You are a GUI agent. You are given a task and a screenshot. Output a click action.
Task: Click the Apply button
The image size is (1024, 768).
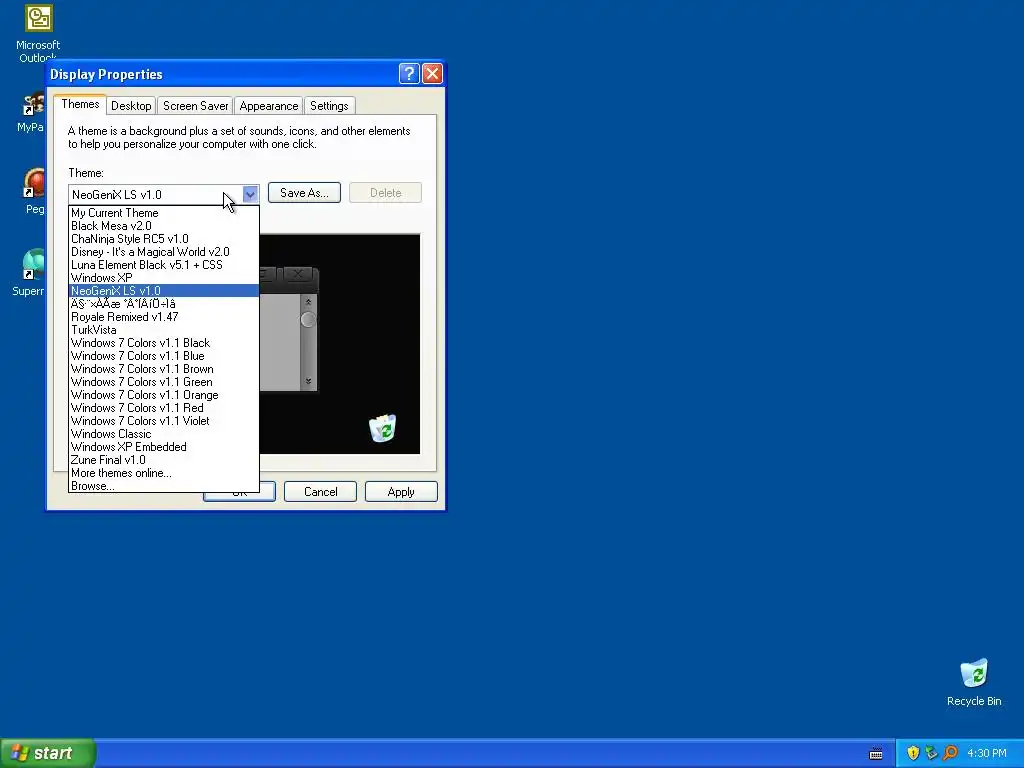pos(401,492)
